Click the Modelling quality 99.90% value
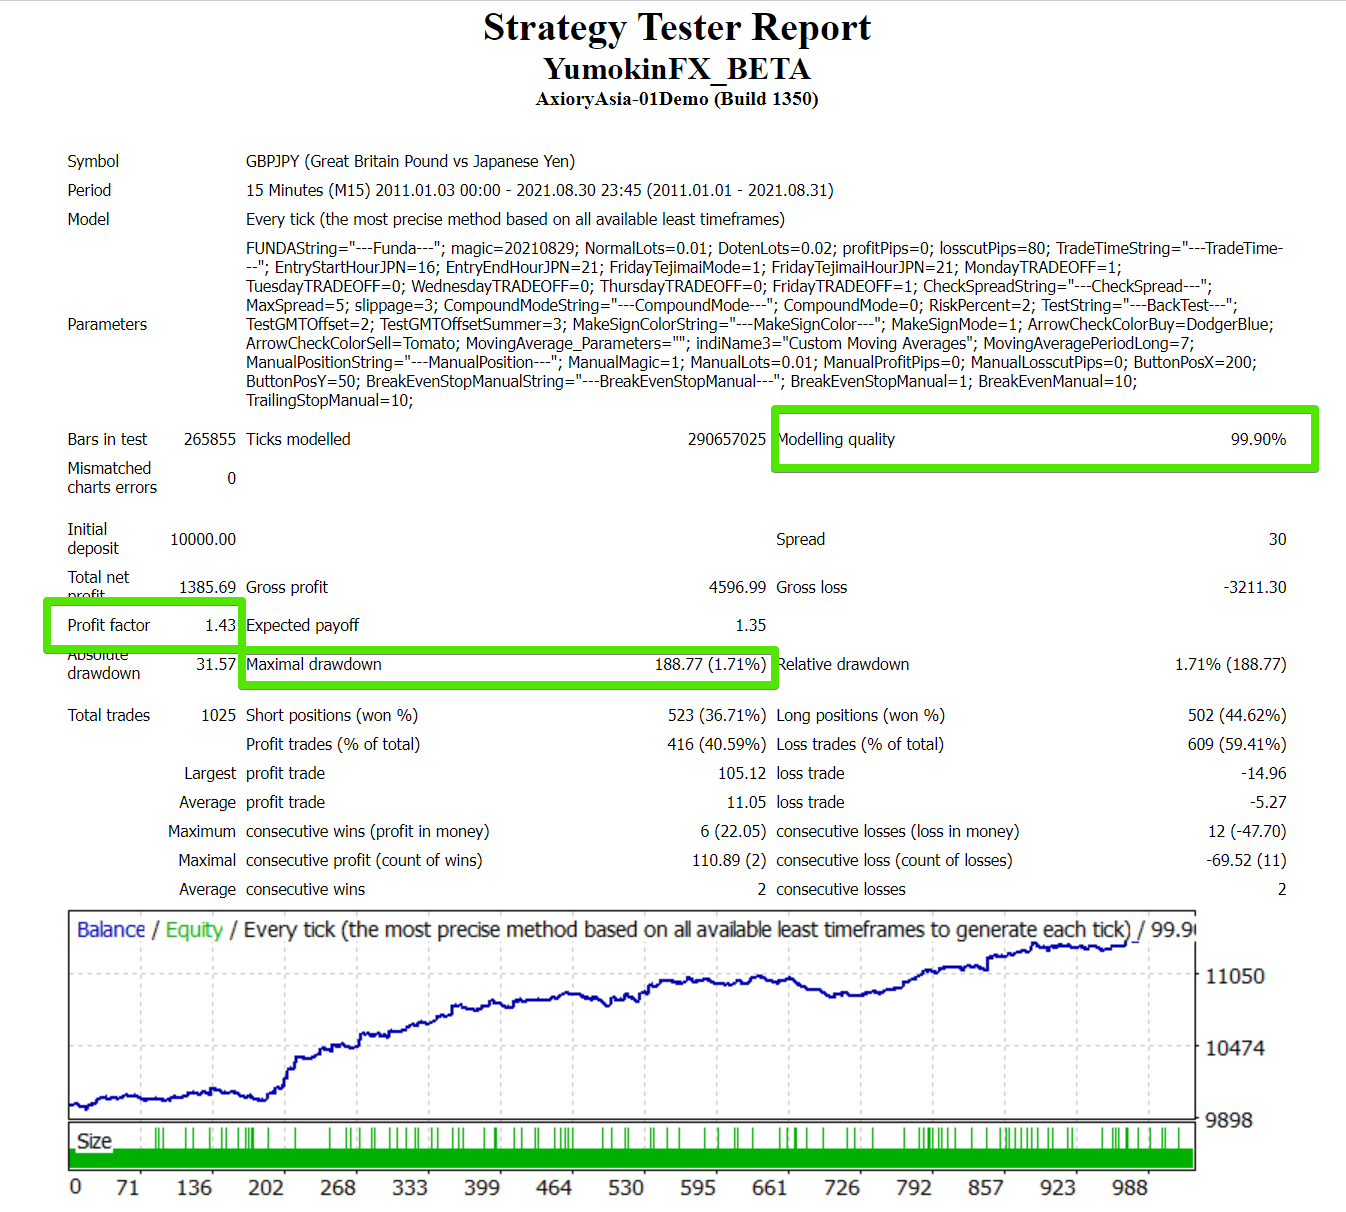The image size is (1346, 1212). [1257, 439]
